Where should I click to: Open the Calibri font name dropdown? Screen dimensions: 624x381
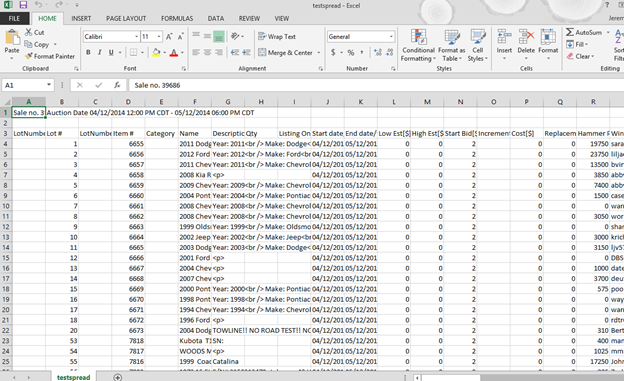[x=136, y=37]
